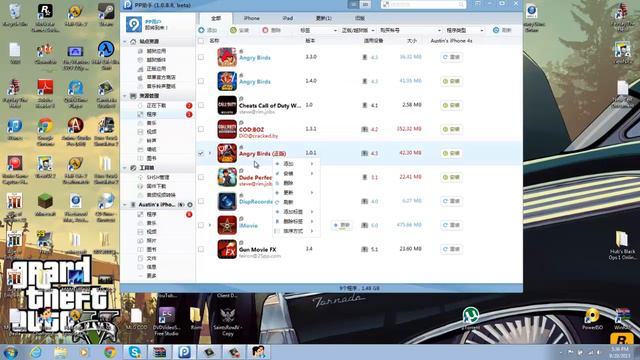The width and height of the screenshot is (640, 360).
Task: Check the iMovie row checkbox
Action: point(201,225)
